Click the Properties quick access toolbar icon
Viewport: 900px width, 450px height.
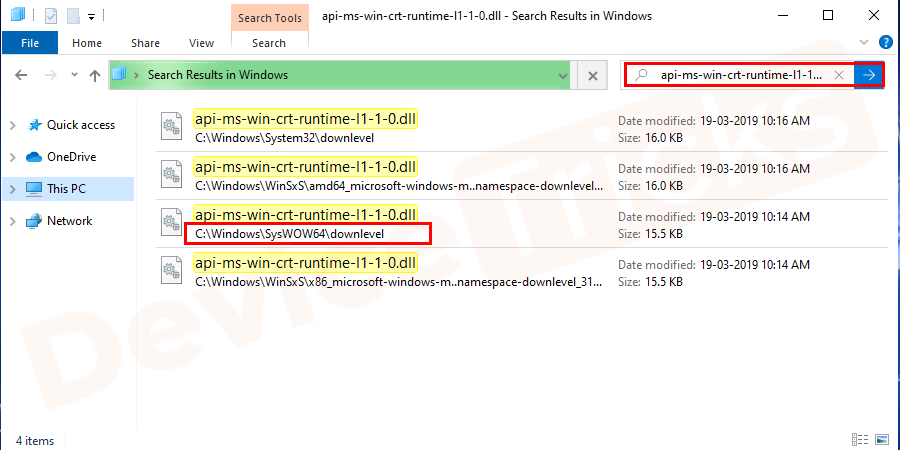51,16
